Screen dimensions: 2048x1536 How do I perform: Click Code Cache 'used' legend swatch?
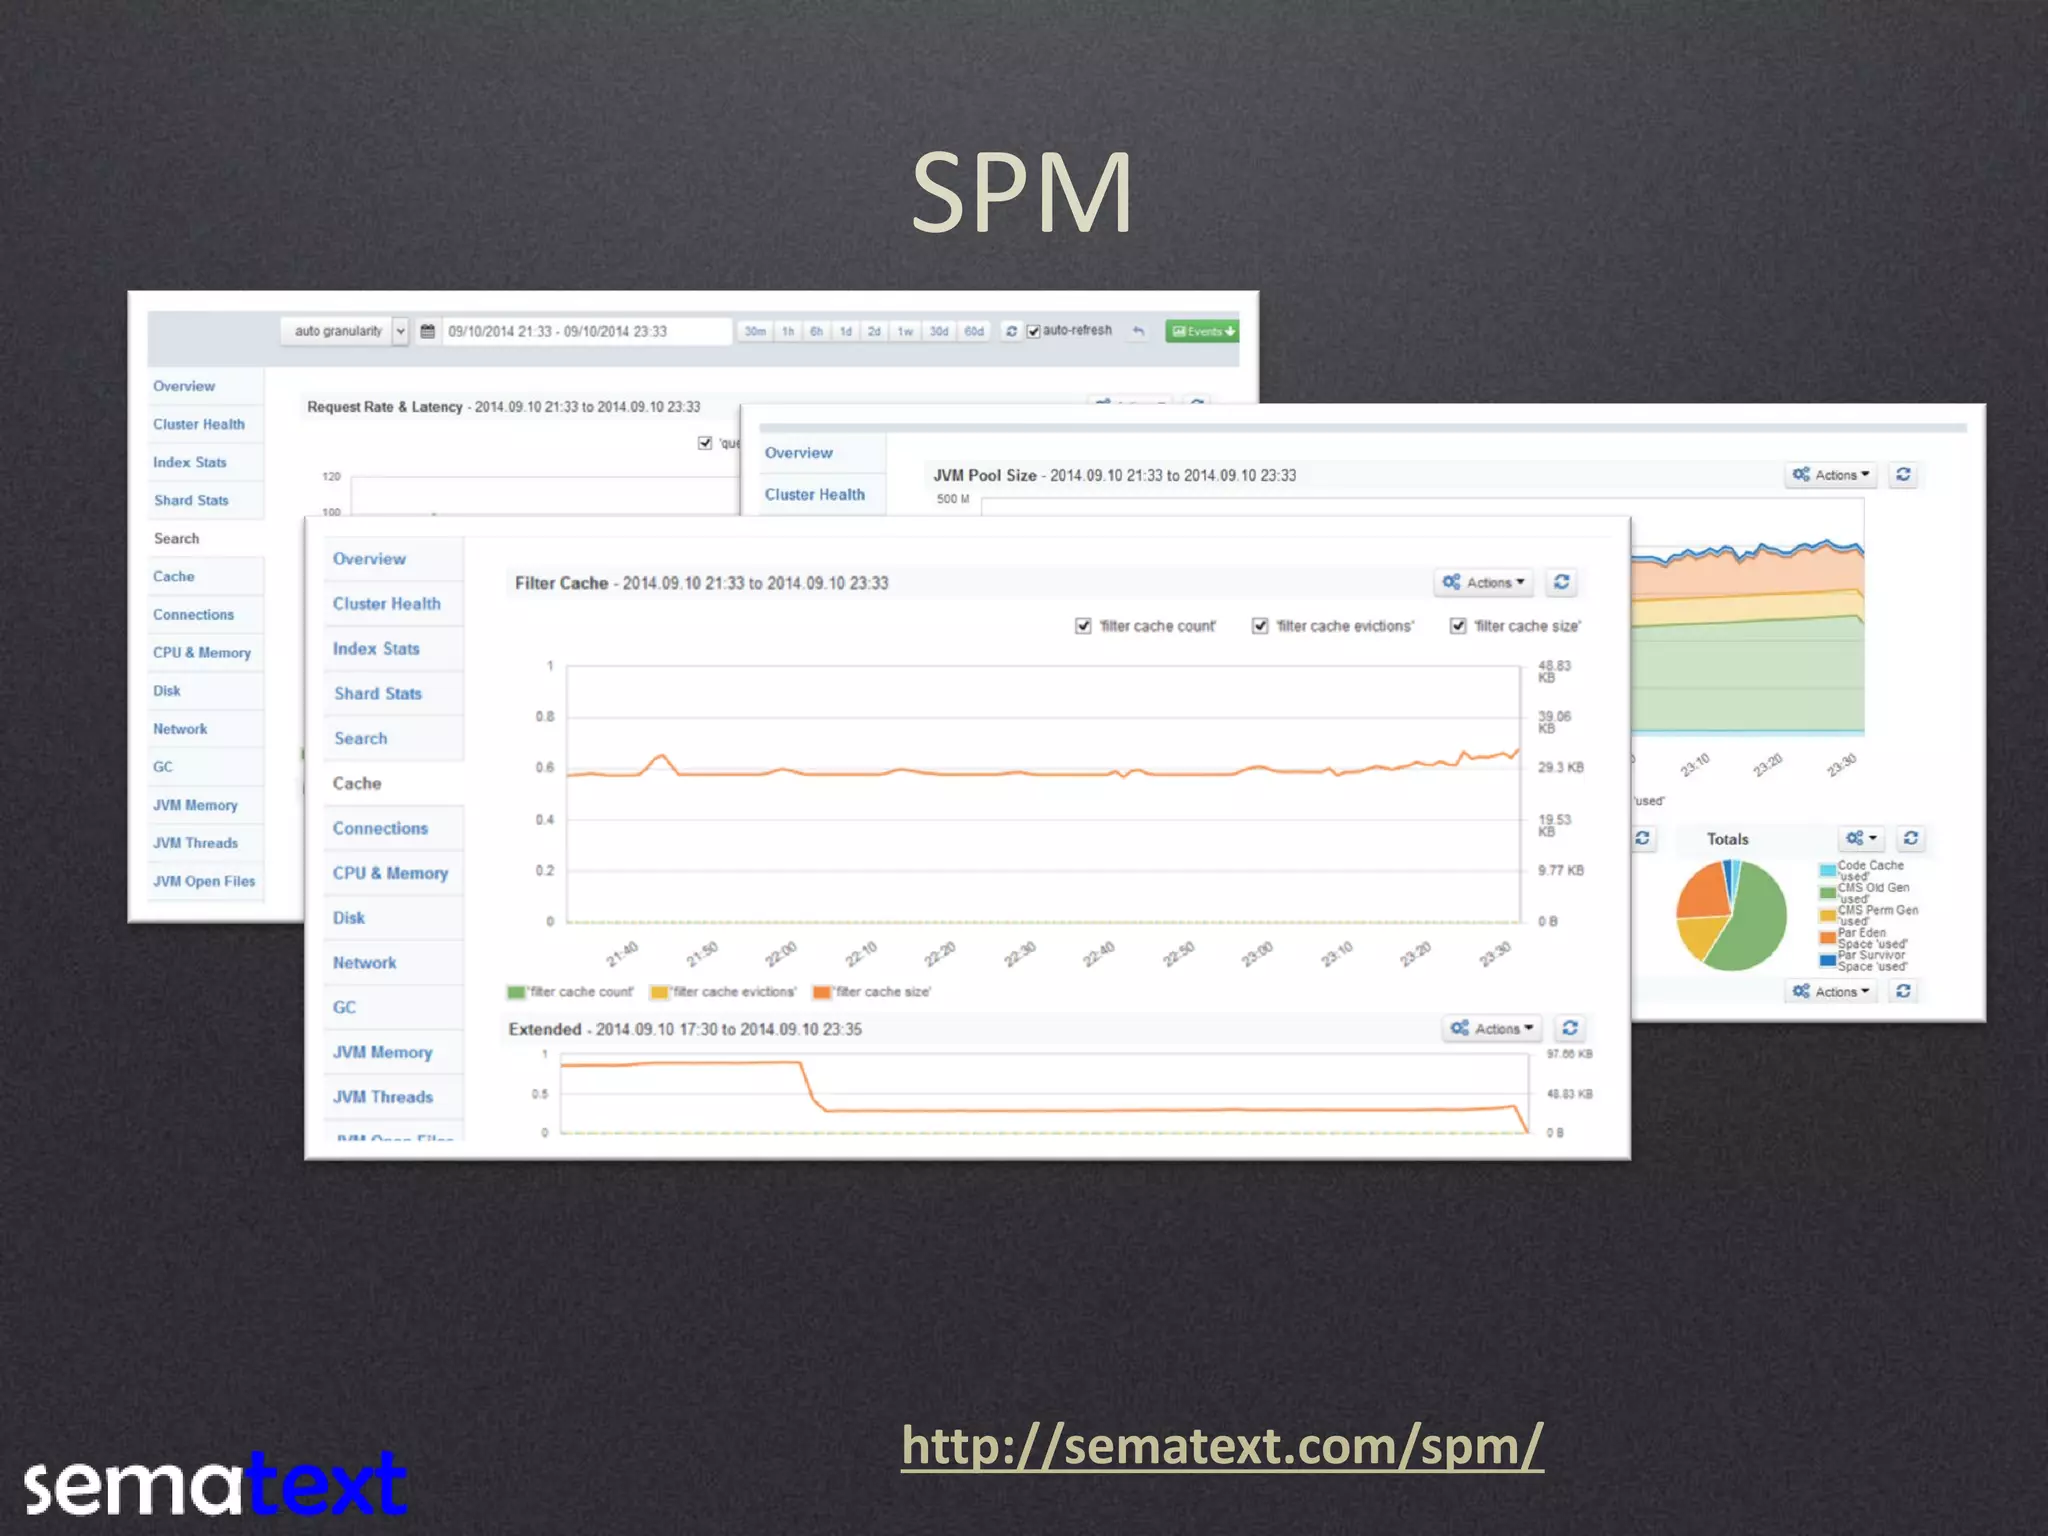[1827, 870]
